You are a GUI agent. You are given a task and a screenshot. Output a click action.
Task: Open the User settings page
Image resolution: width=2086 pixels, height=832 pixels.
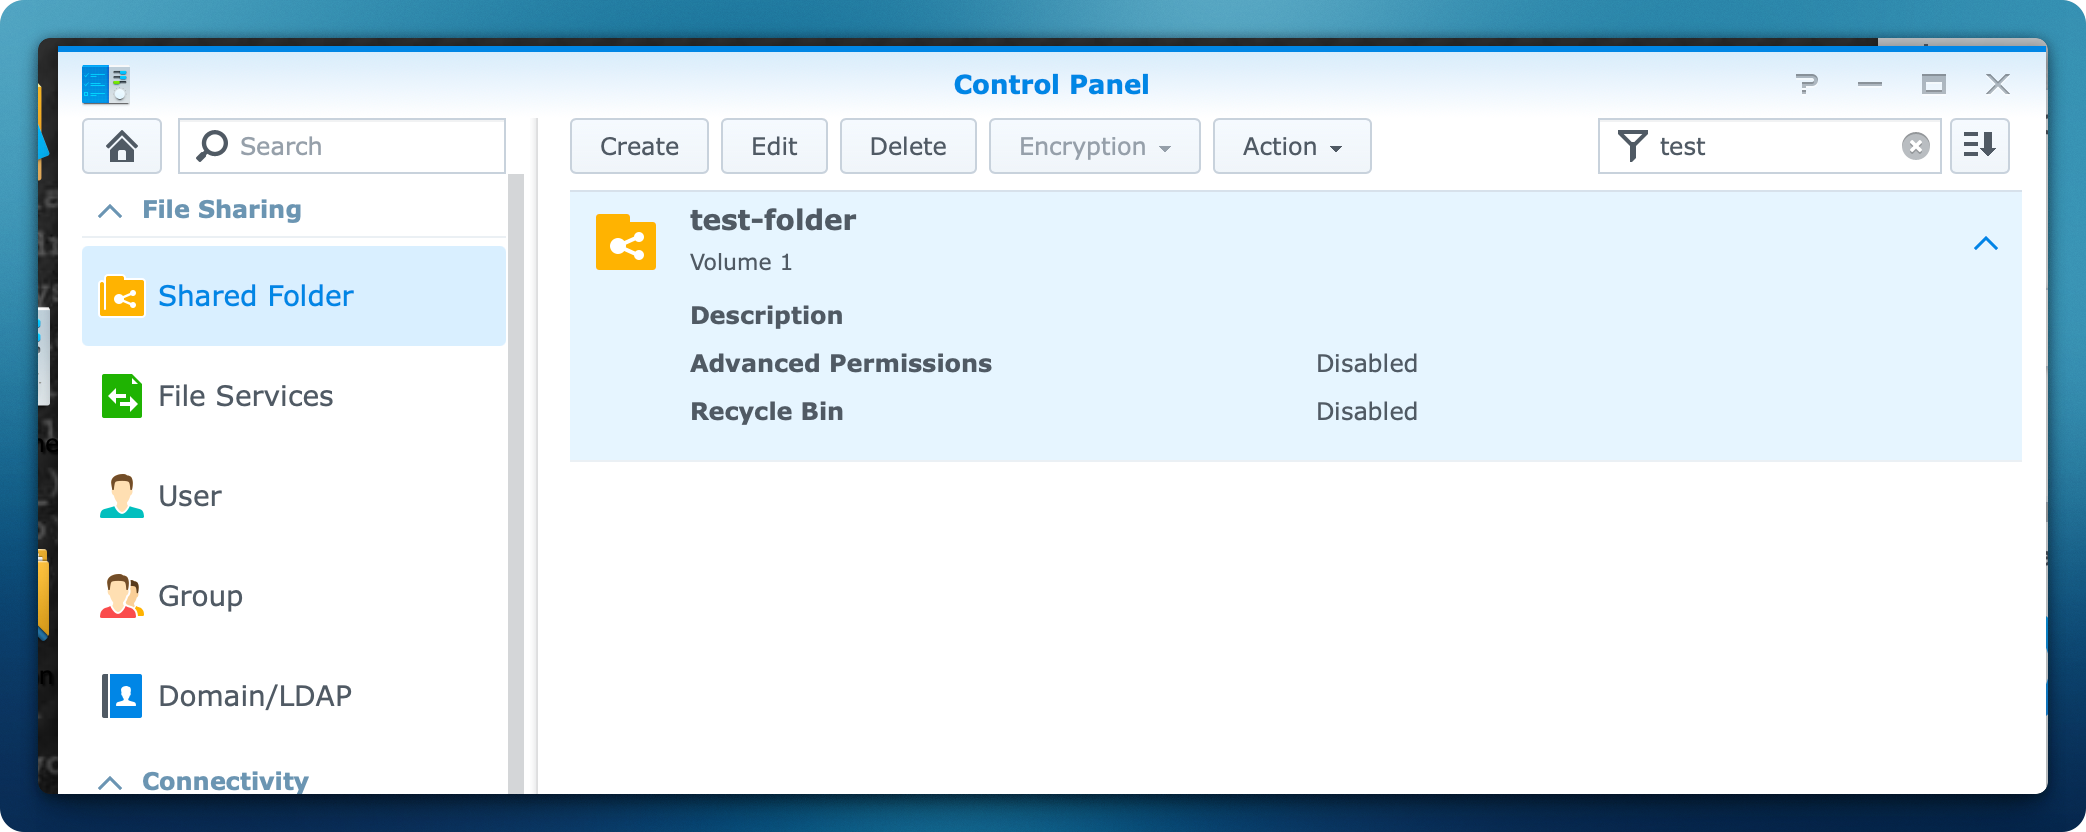(189, 496)
